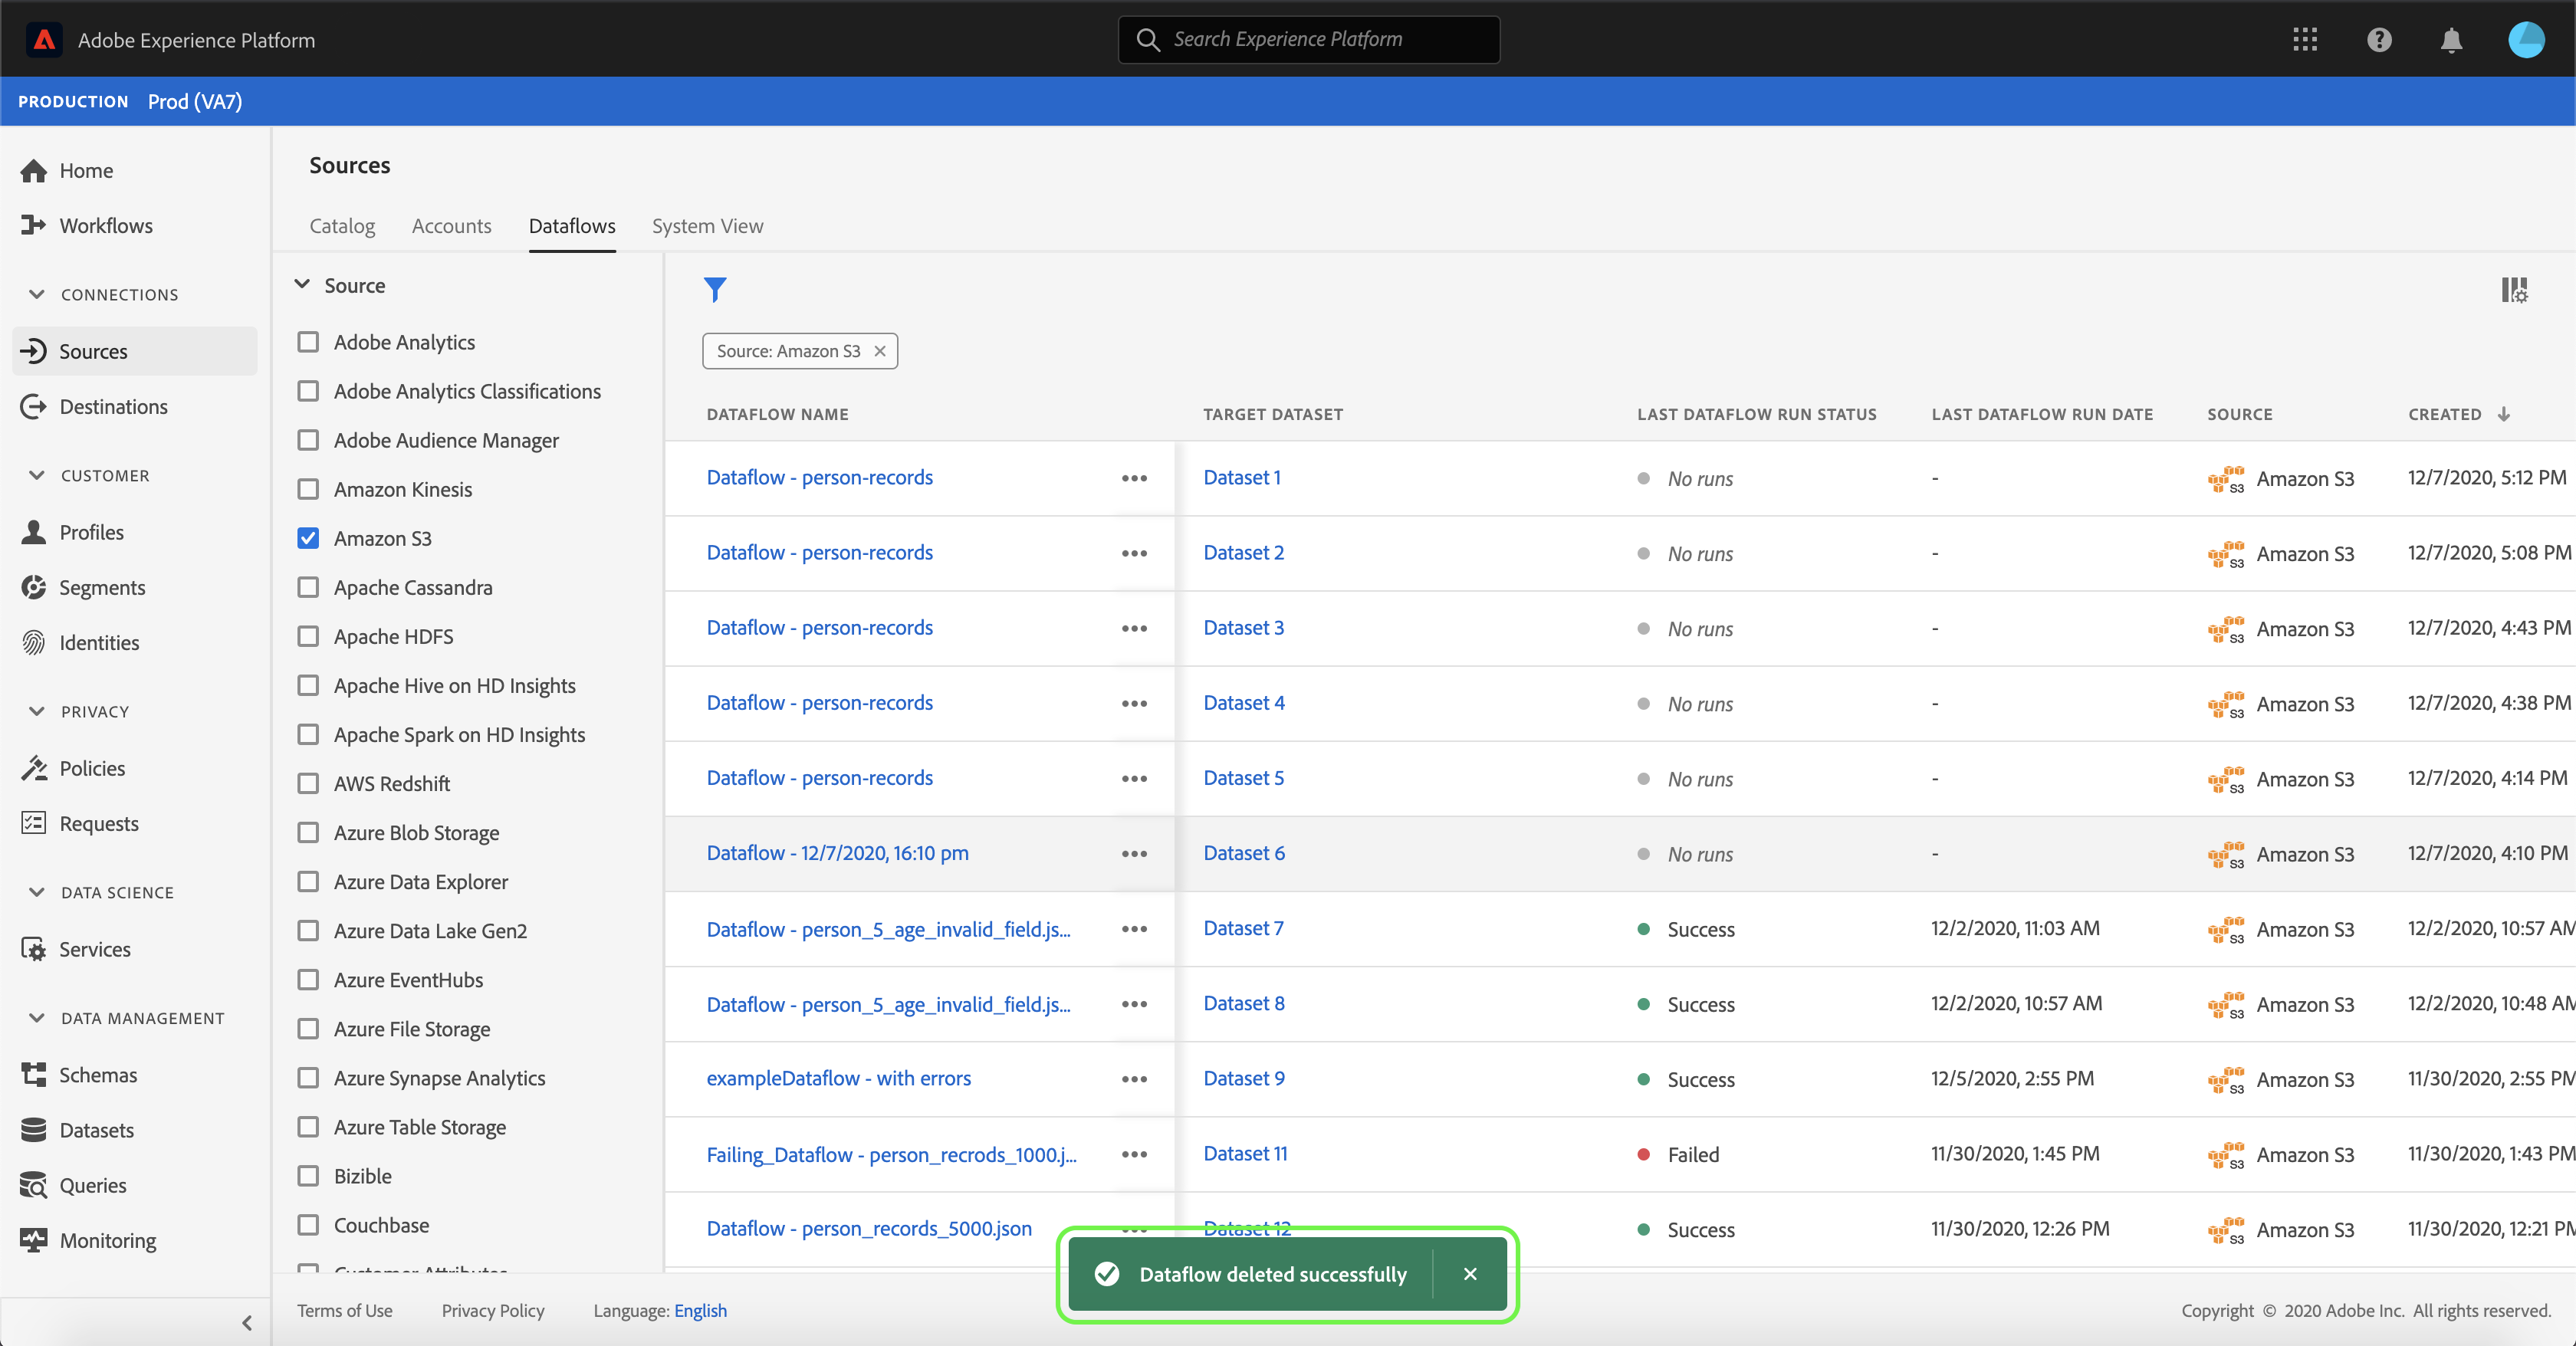Screen dimensions: 2576x1346
Task: Open exampleDataflow - with errors link
Action: 838,1078
